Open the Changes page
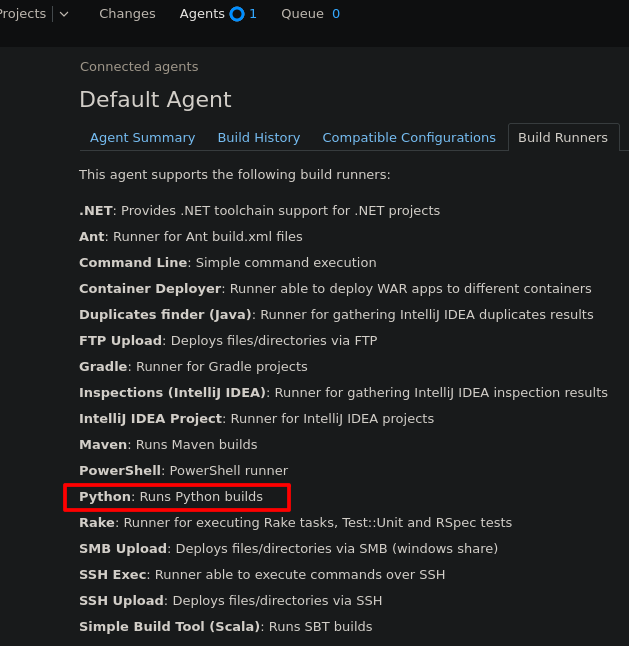The image size is (629, 646). [127, 14]
